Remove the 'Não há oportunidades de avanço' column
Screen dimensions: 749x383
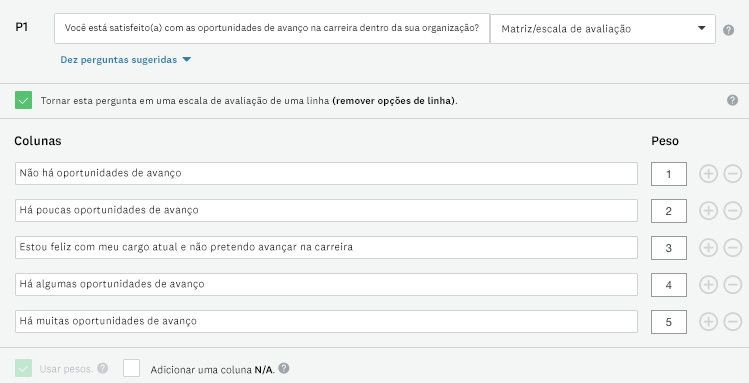[732, 174]
